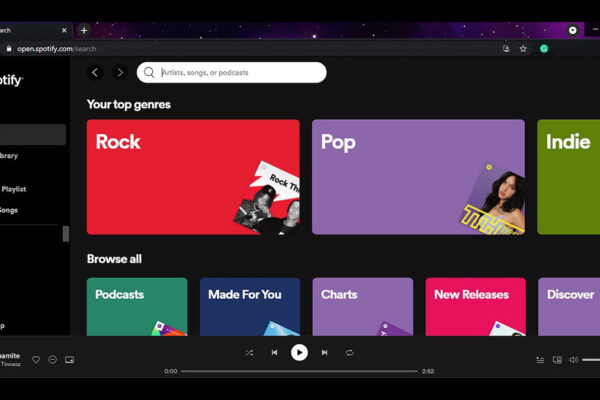
Task: Click the magnifier icon in search box
Action: pyautogui.click(x=149, y=72)
